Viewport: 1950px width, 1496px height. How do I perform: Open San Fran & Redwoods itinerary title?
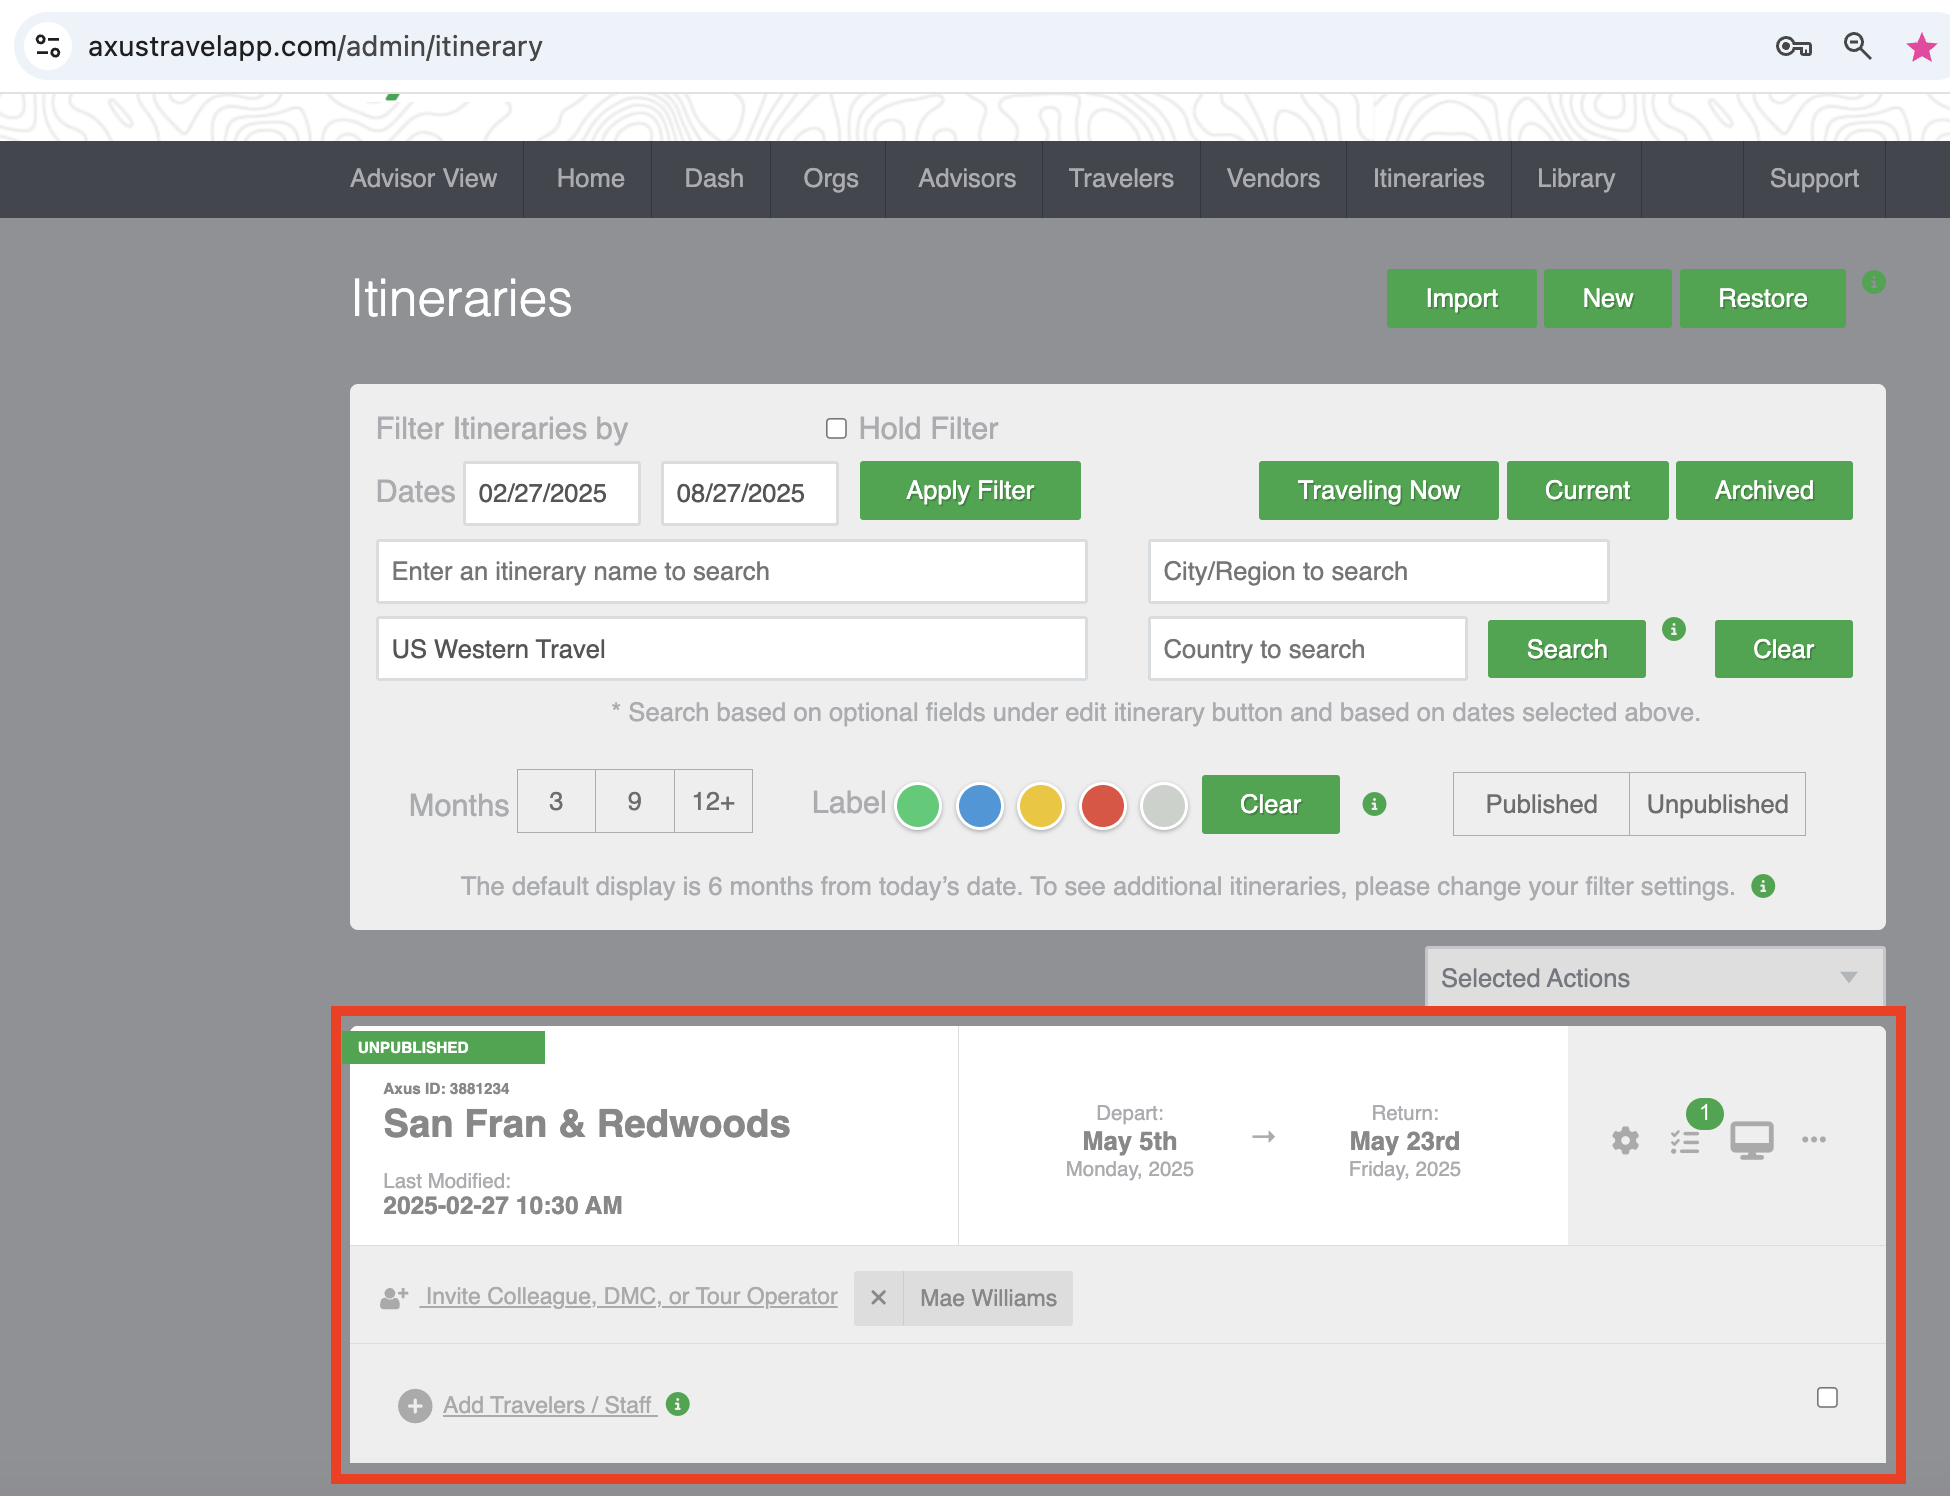586,1124
